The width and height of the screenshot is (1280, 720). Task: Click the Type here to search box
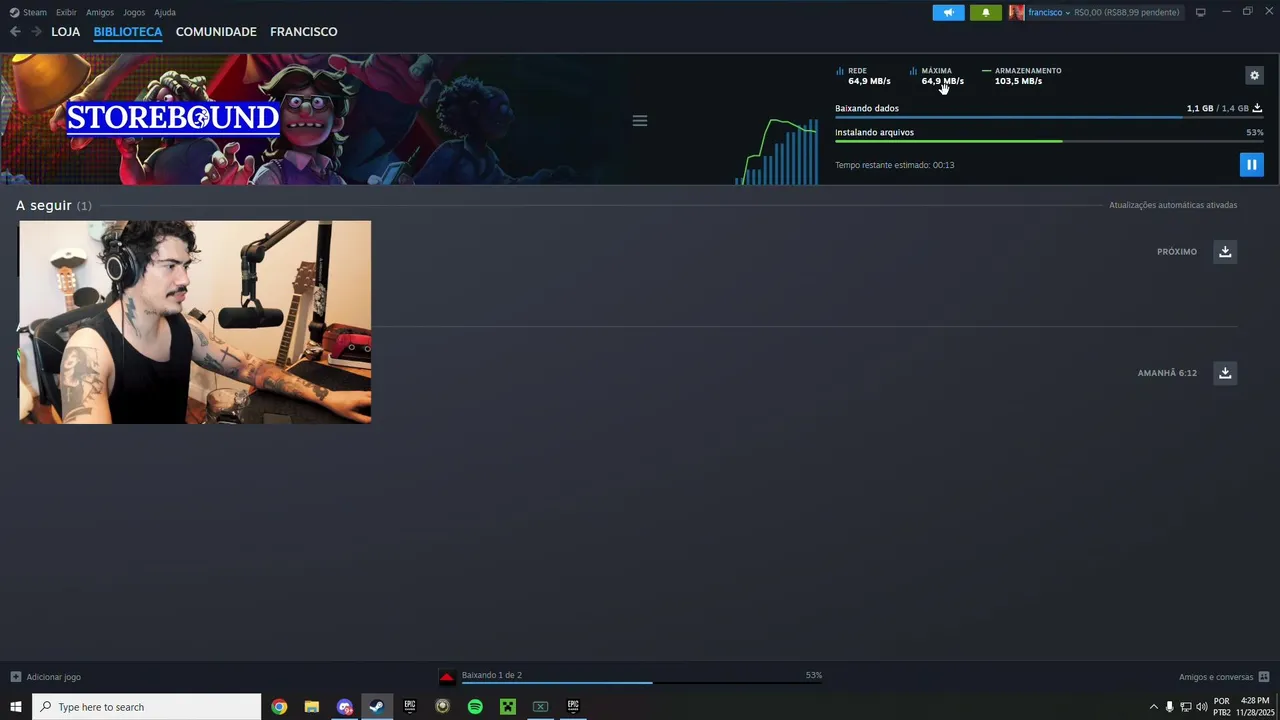(147, 707)
